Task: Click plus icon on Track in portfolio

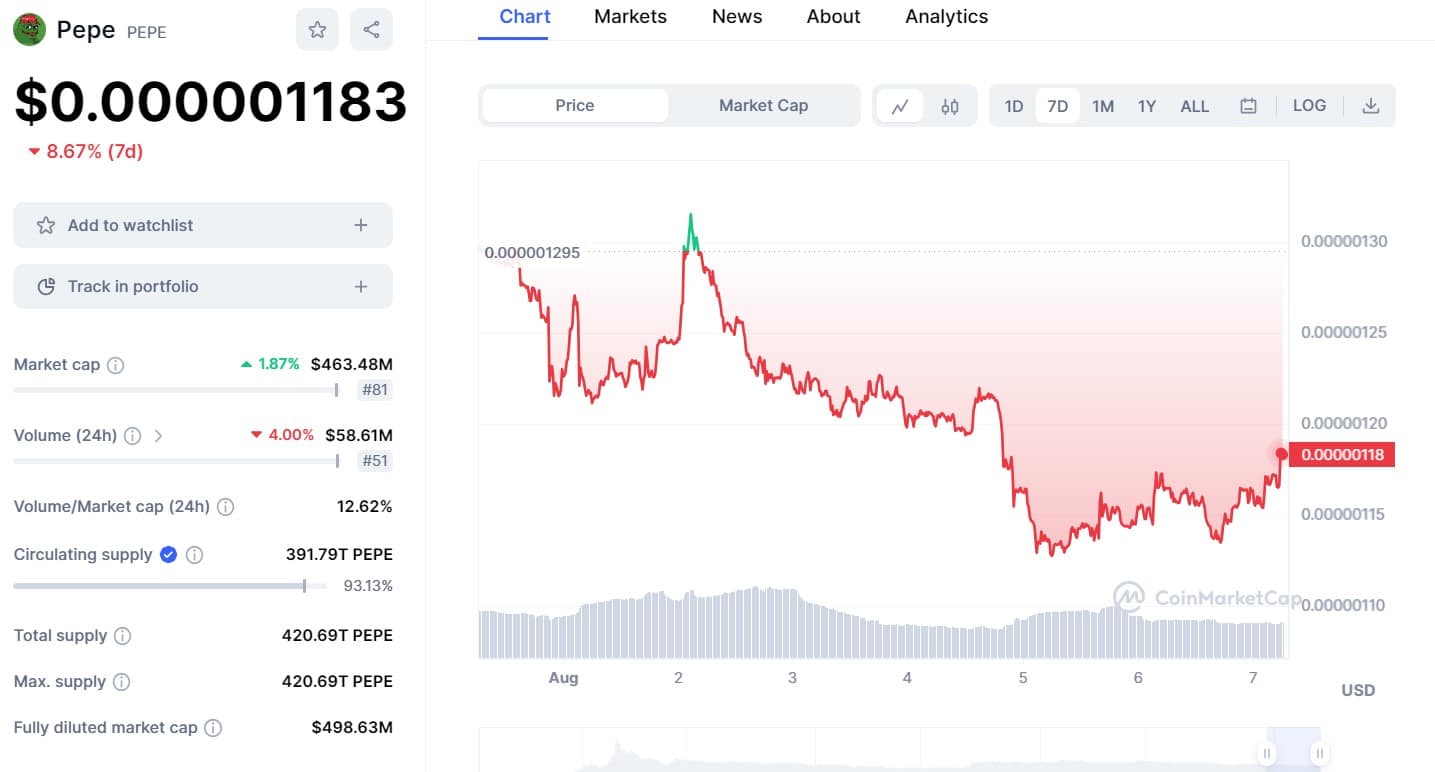Action: 361,287
